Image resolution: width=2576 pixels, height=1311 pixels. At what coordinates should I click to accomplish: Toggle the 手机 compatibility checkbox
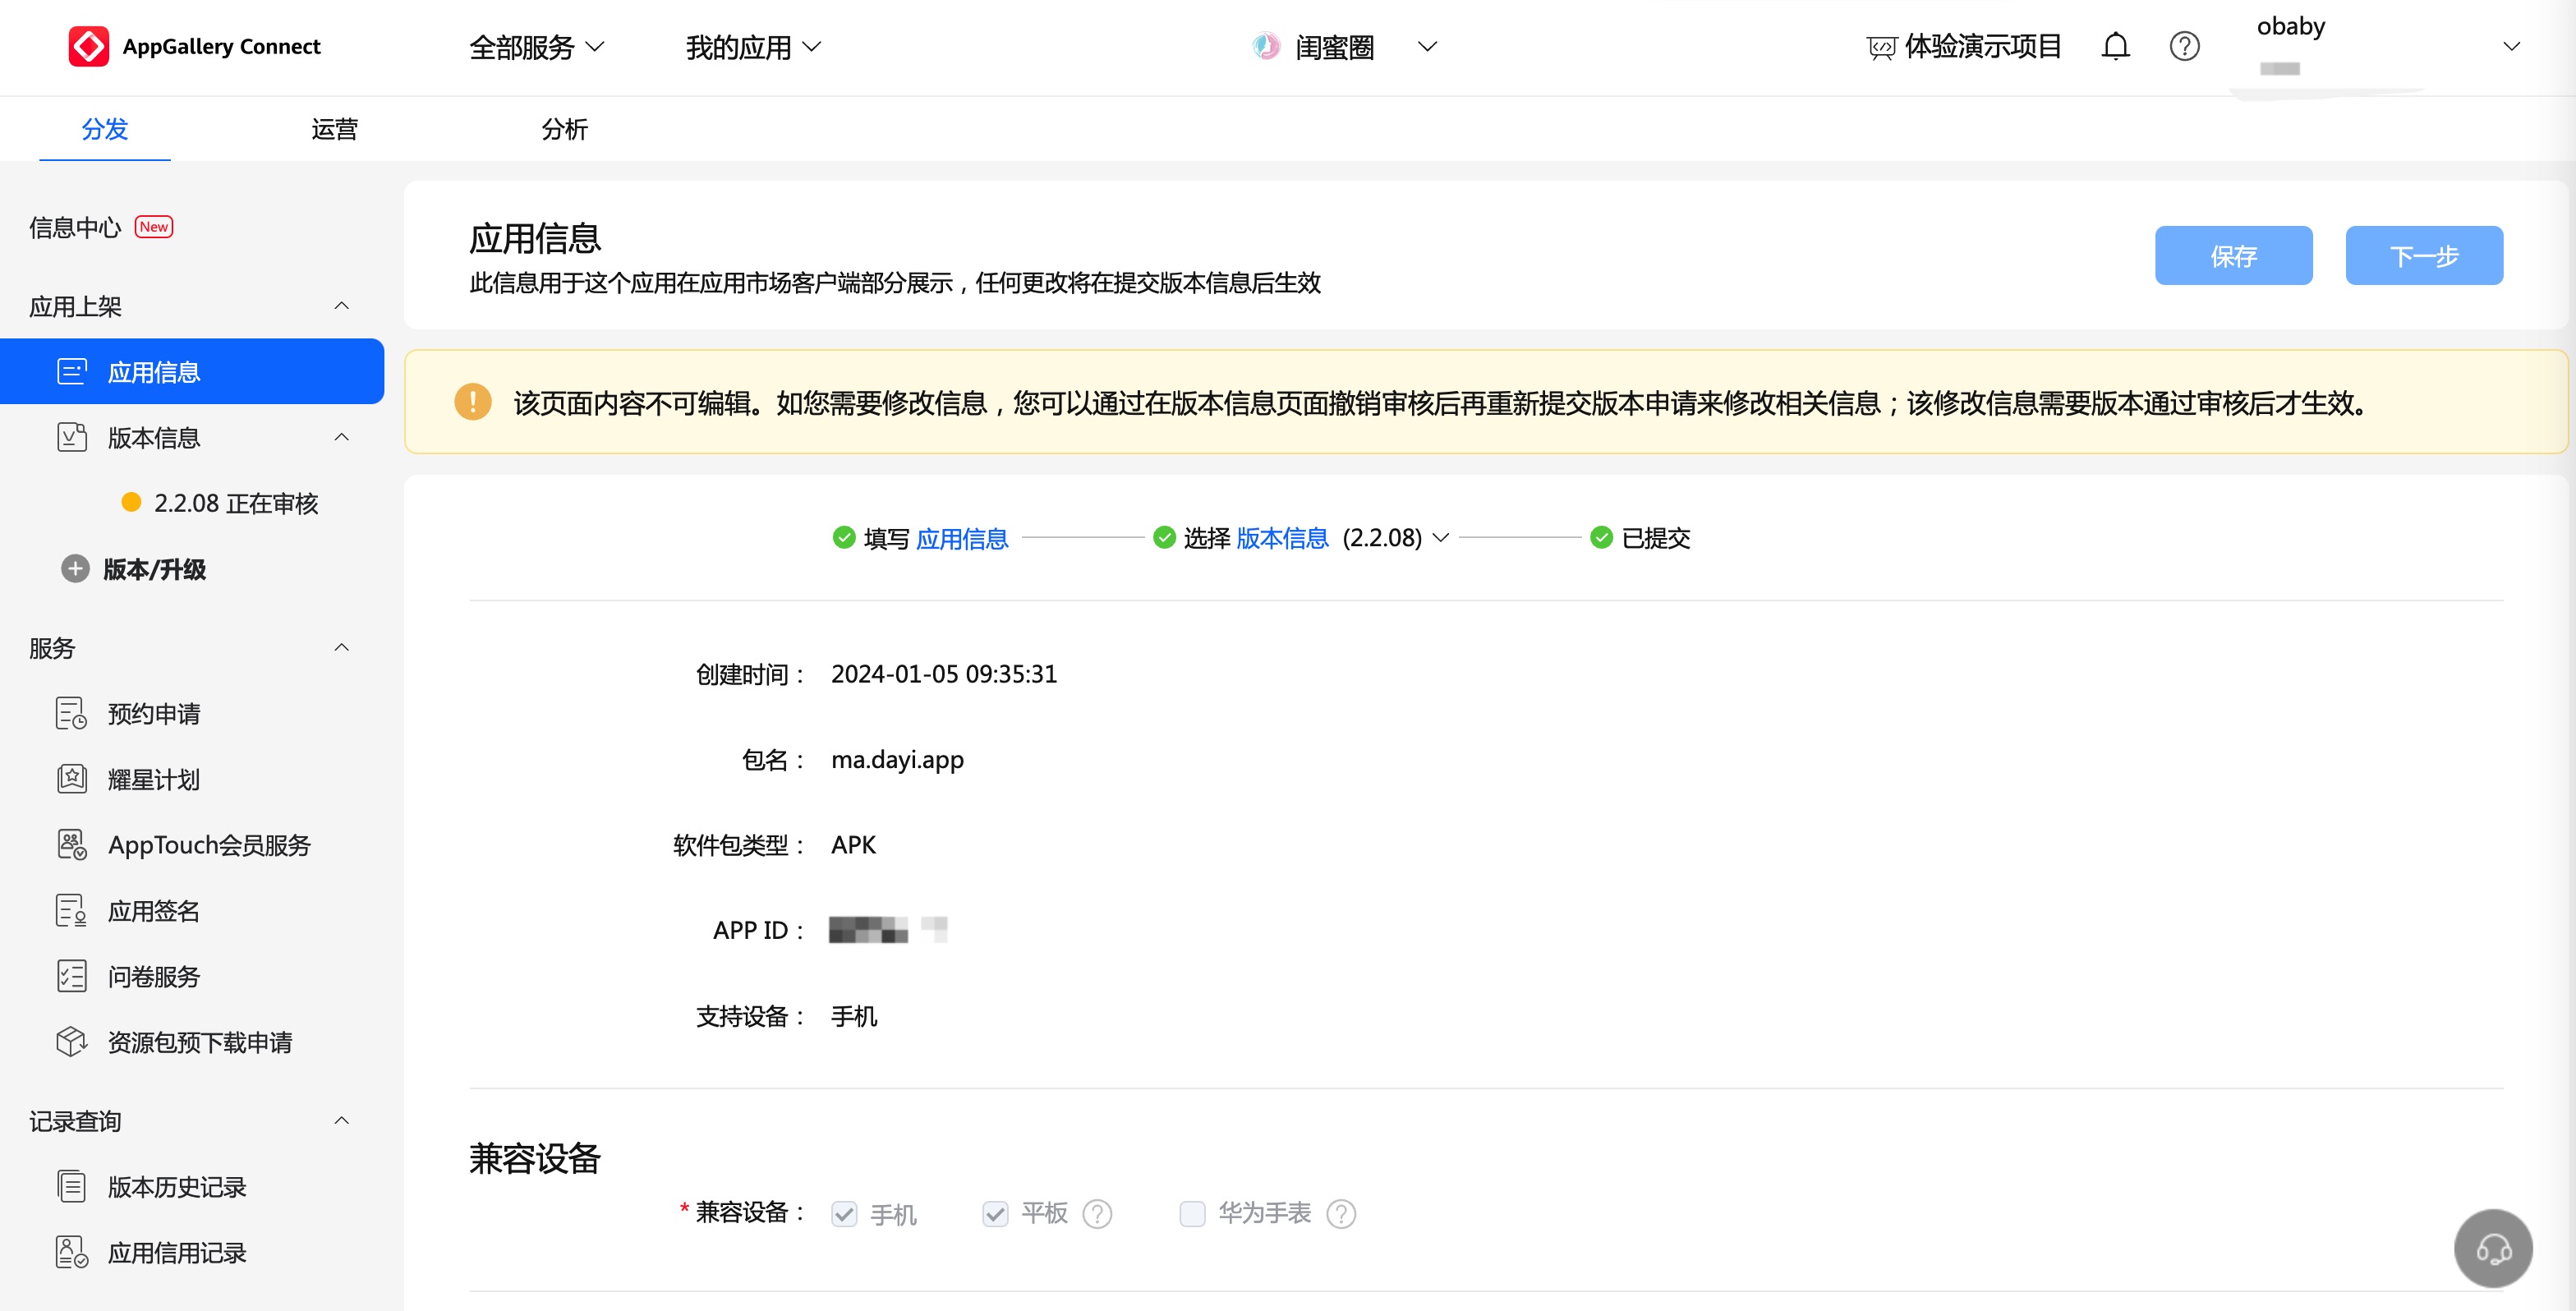[844, 1214]
